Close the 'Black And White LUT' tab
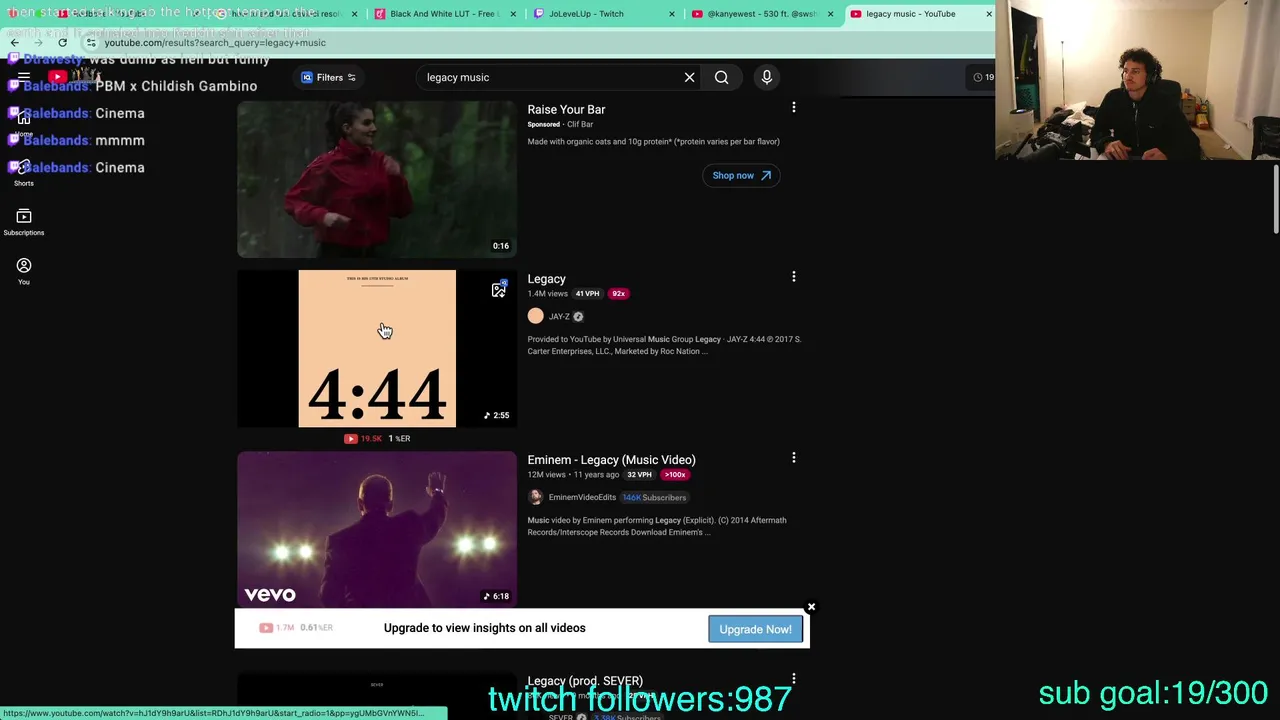 (x=514, y=14)
